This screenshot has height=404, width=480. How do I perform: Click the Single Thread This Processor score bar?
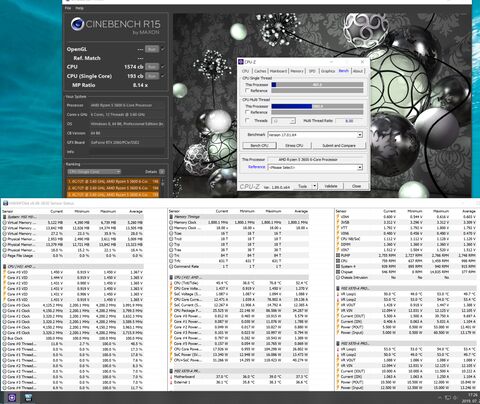coord(317,85)
